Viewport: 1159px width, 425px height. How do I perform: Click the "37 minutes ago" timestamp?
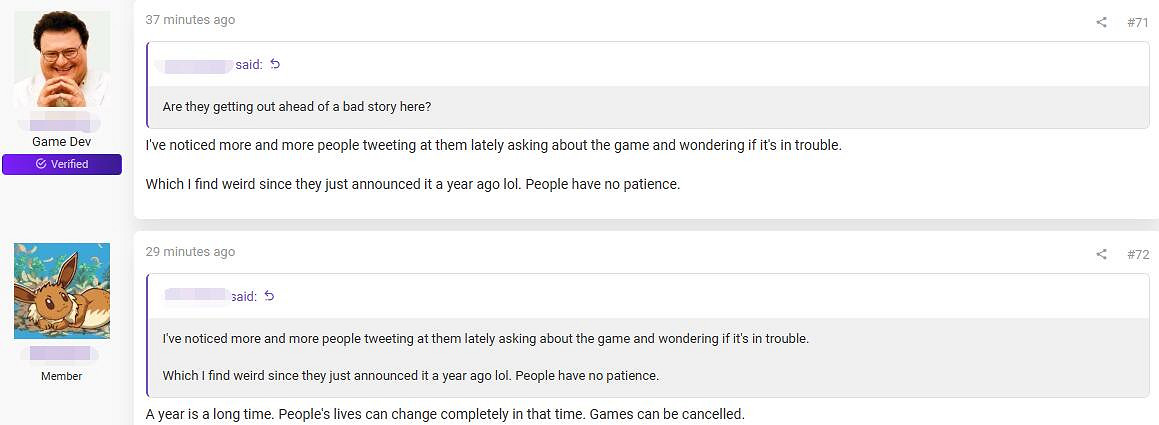click(x=190, y=20)
